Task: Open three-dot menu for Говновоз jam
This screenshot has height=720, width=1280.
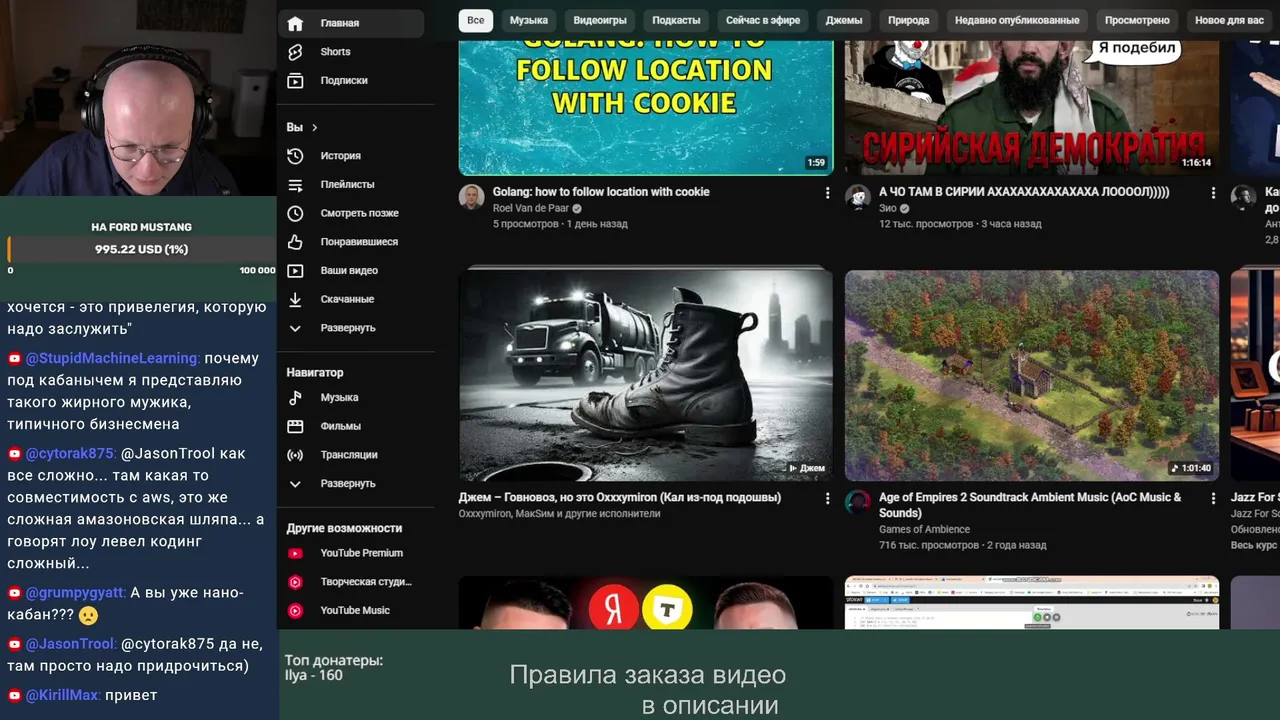Action: pos(827,498)
